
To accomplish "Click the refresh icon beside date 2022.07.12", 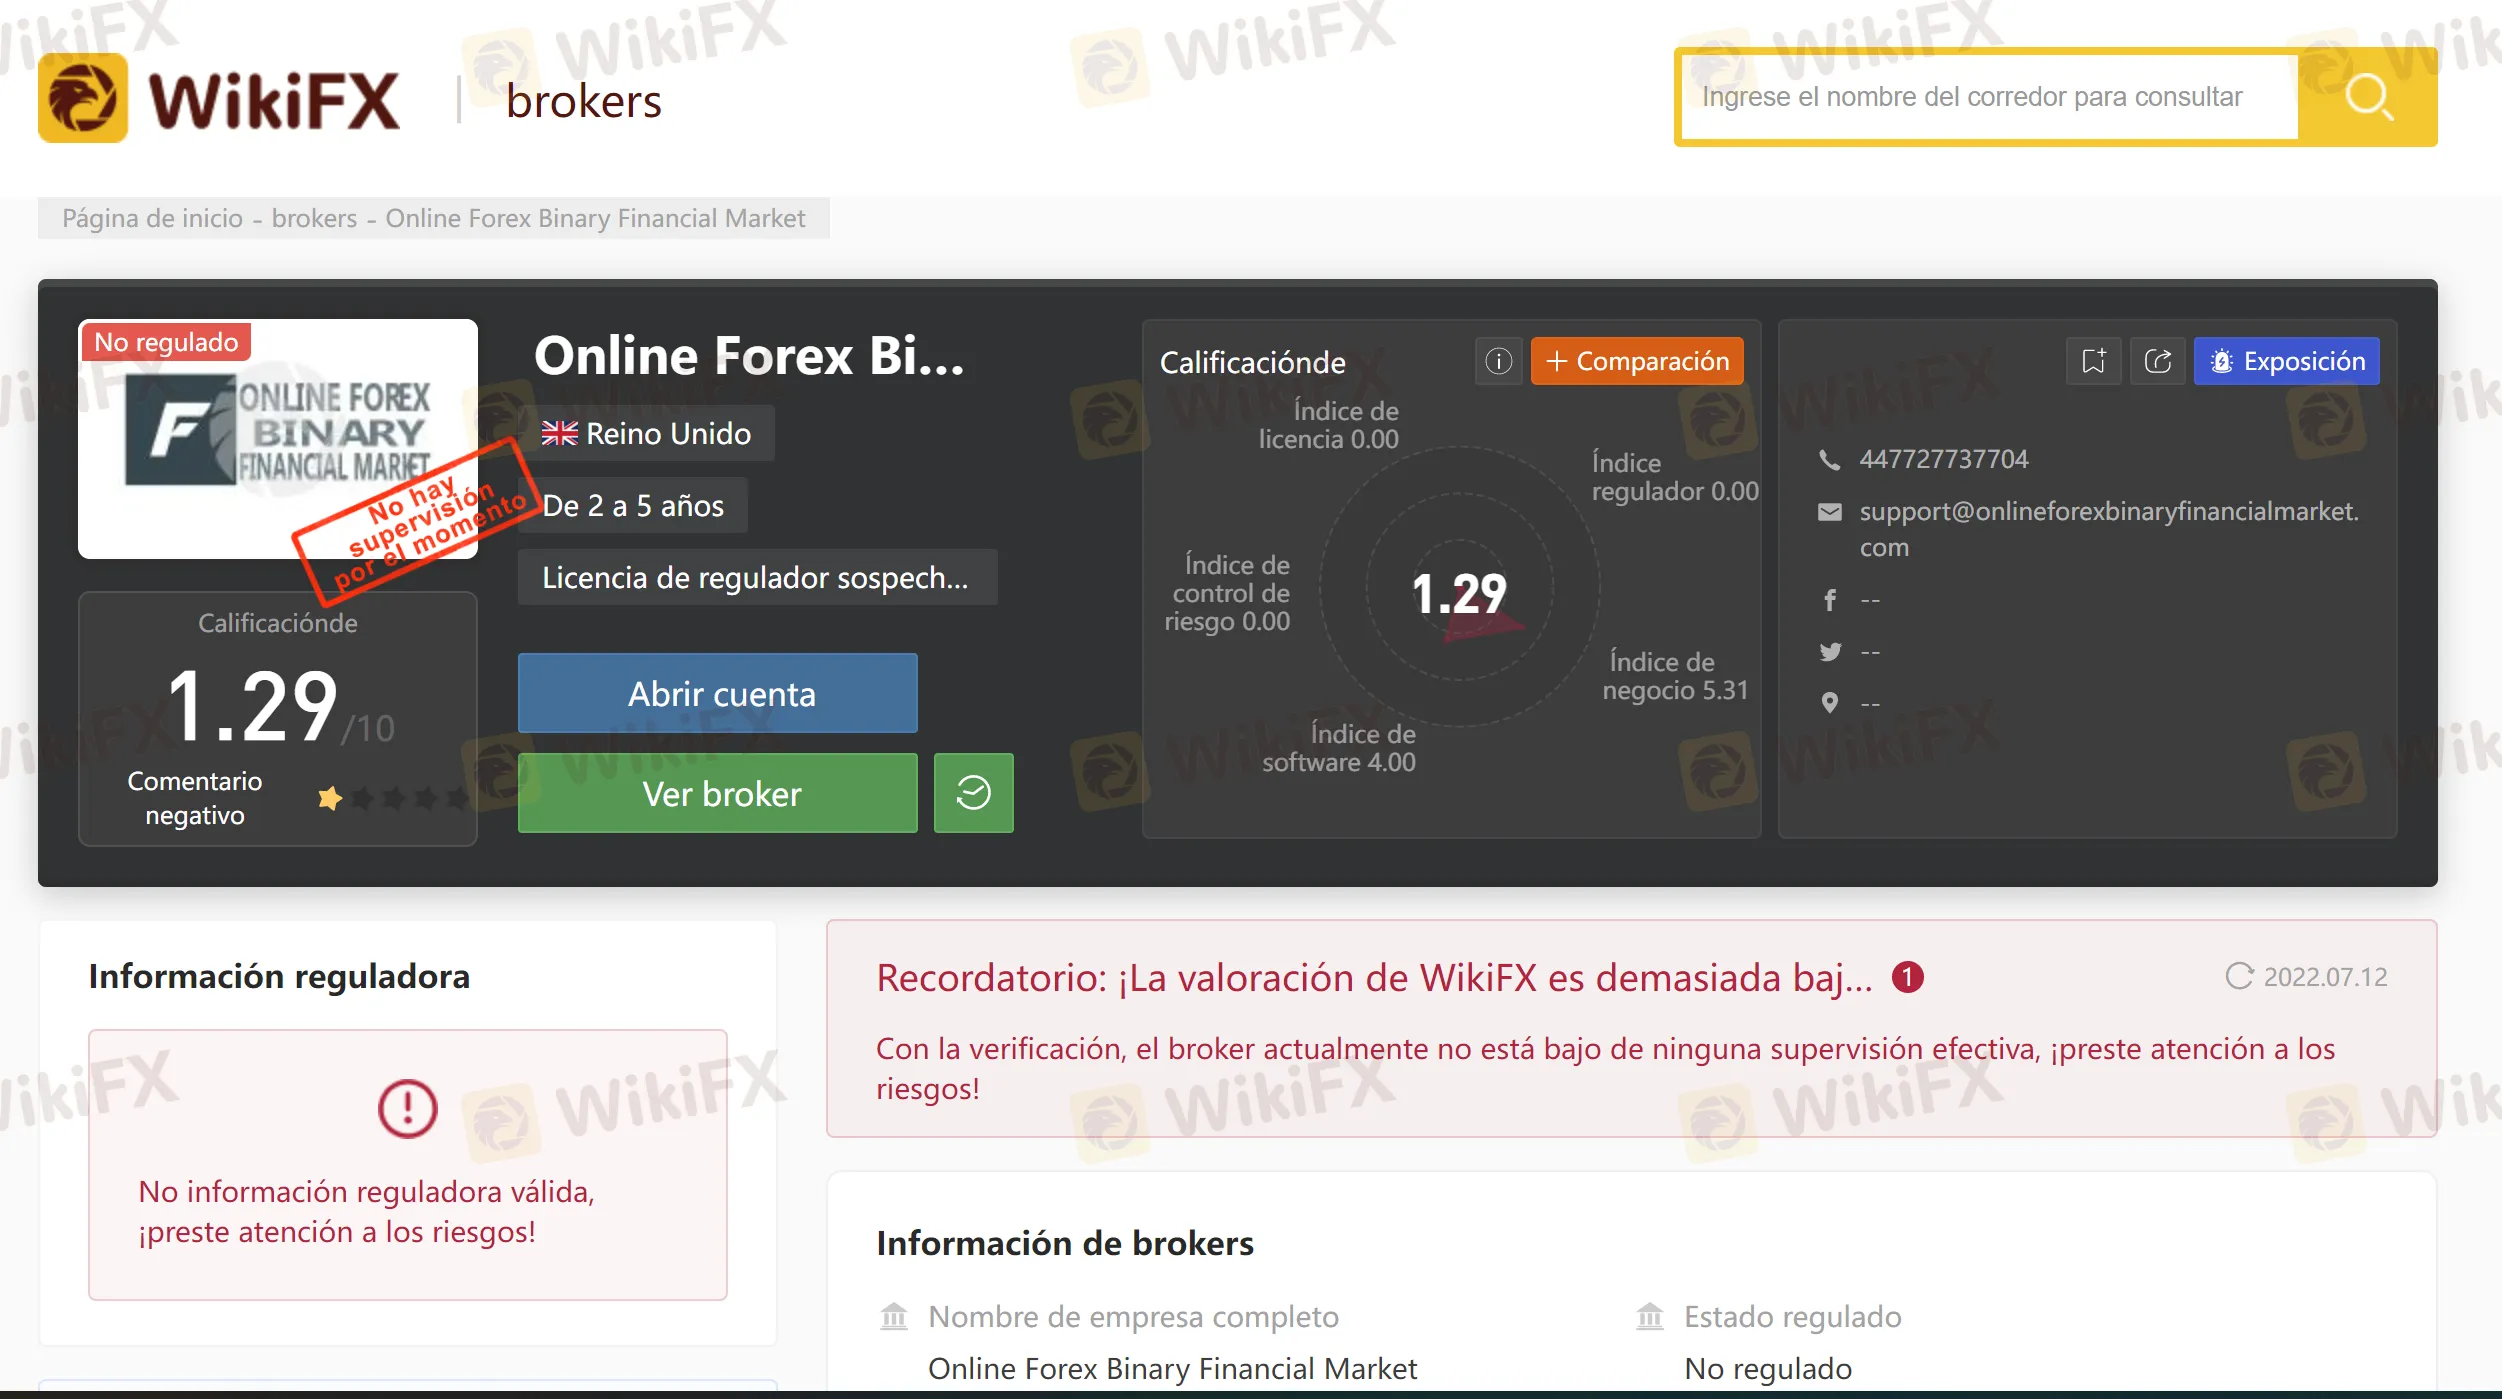I will click(x=2239, y=976).
